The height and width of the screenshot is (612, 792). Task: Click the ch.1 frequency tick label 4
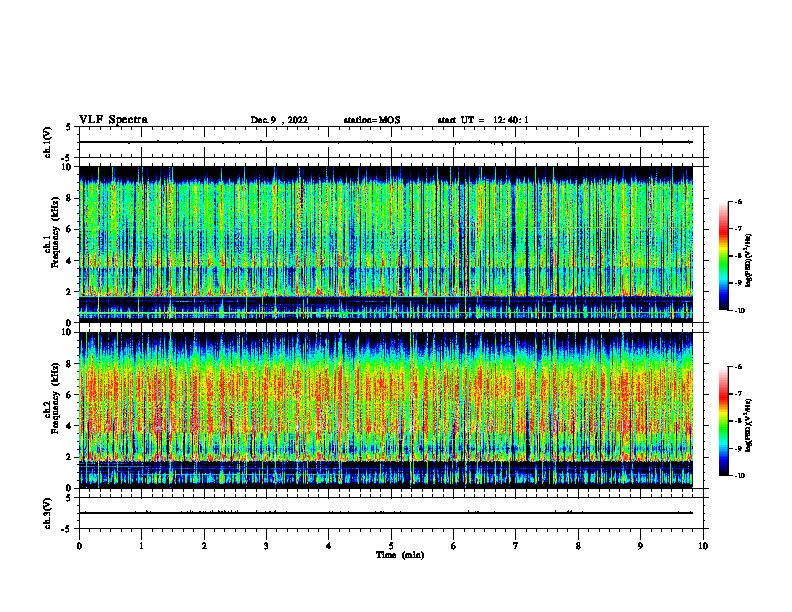[x=70, y=261]
